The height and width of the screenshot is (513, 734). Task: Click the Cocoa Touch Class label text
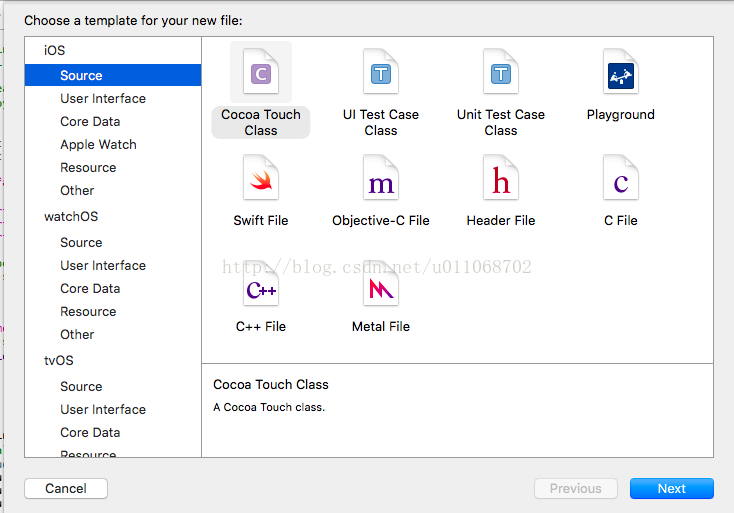click(261, 122)
